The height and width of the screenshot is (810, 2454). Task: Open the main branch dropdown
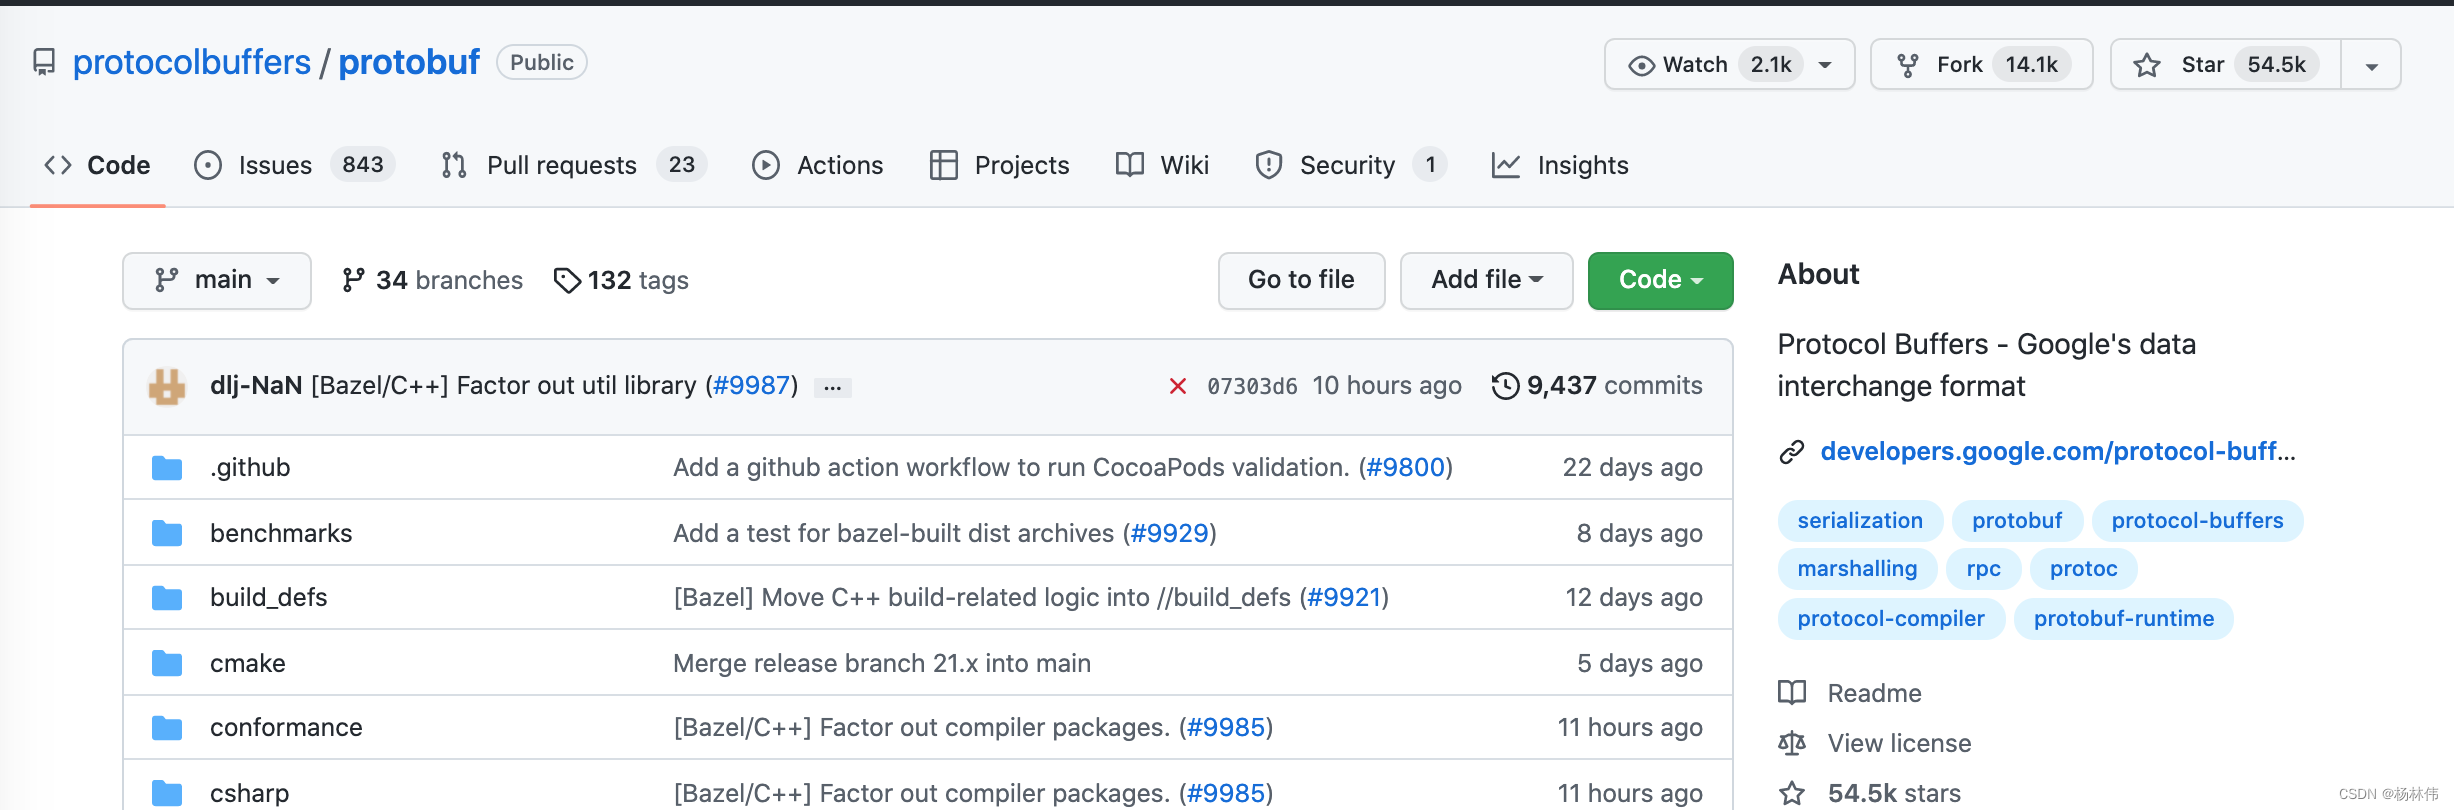(217, 281)
